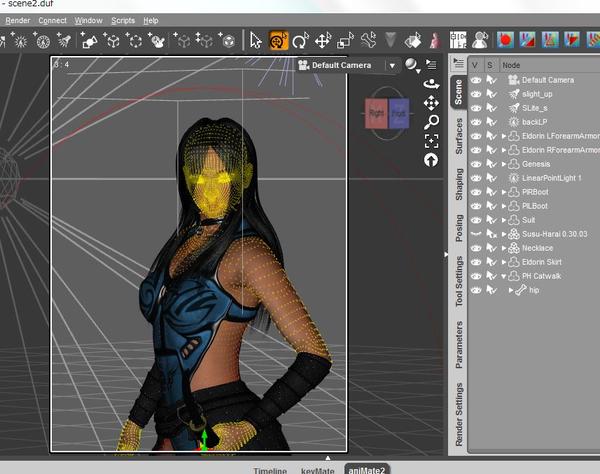Choose the Translate four-arrow tool
Screen dimensions: 600x474
pyautogui.click(x=323, y=40)
